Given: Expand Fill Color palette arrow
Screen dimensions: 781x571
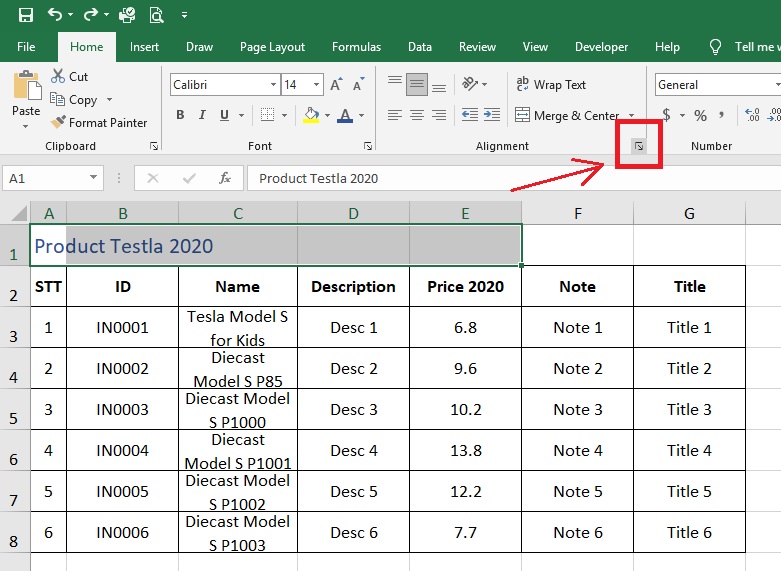Looking at the screenshot, I should (327, 116).
